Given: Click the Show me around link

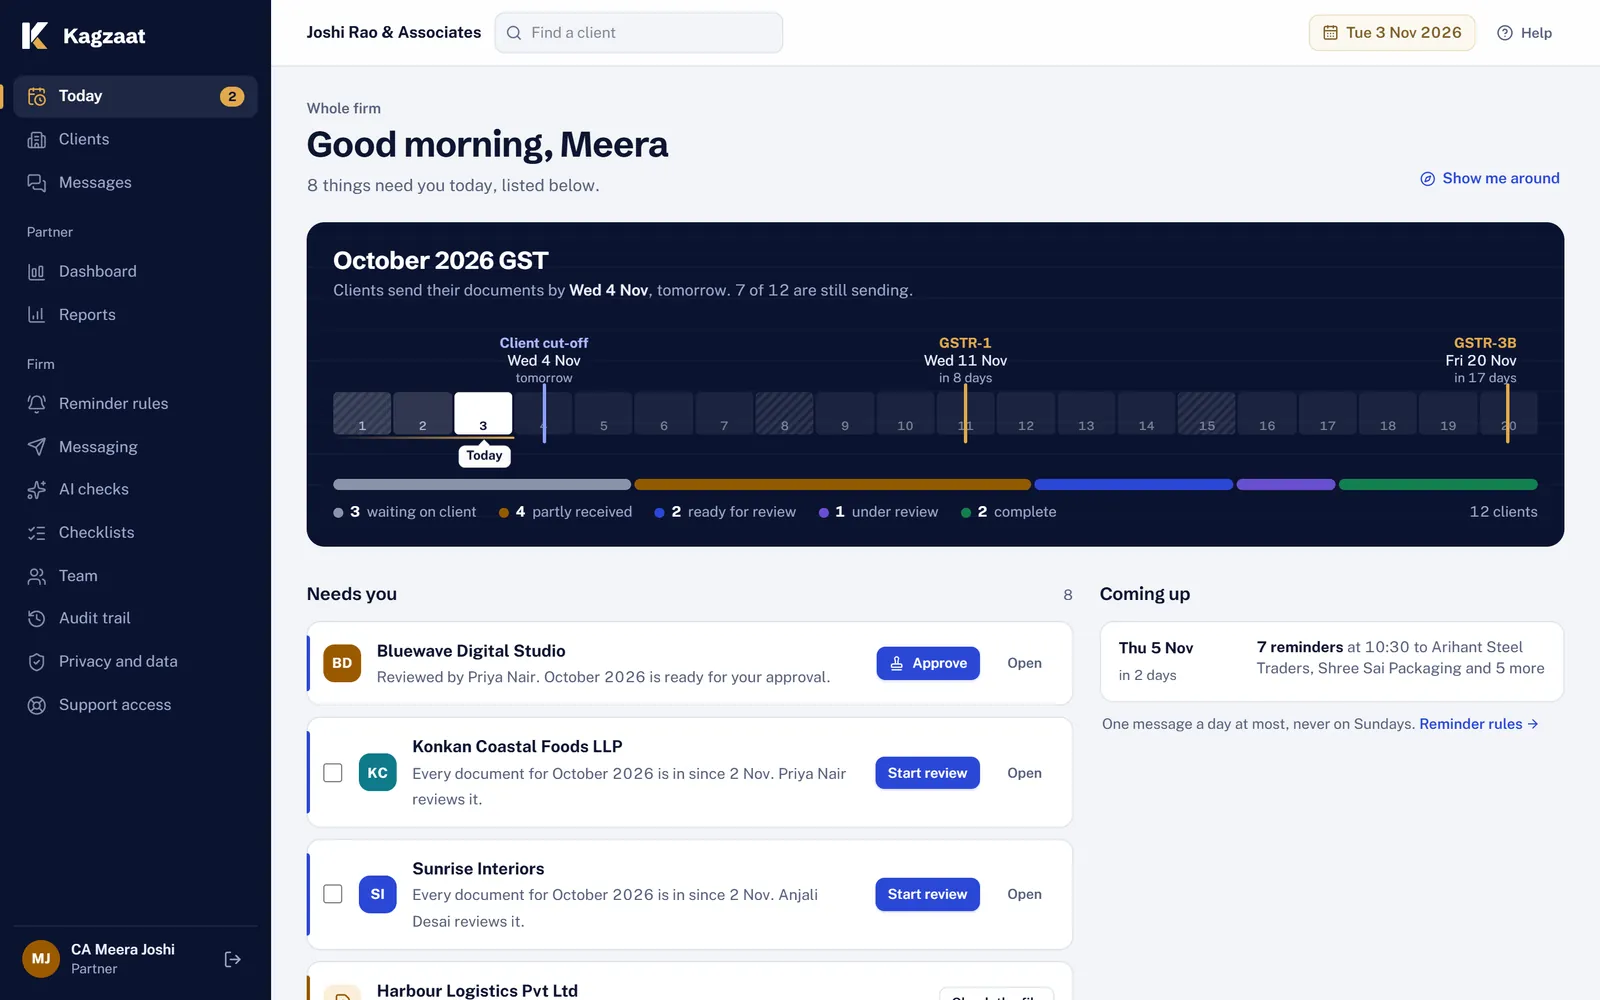Looking at the screenshot, I should [1489, 178].
